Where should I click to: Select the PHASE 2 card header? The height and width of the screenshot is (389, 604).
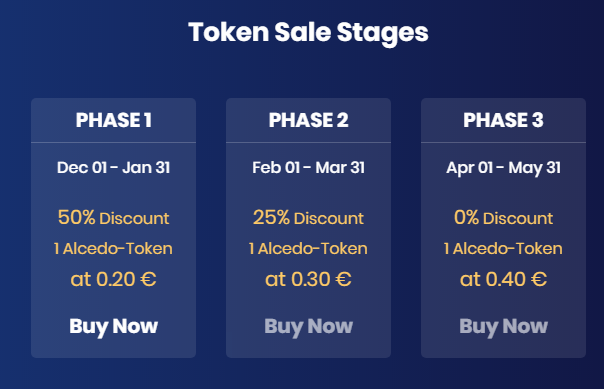(309, 120)
